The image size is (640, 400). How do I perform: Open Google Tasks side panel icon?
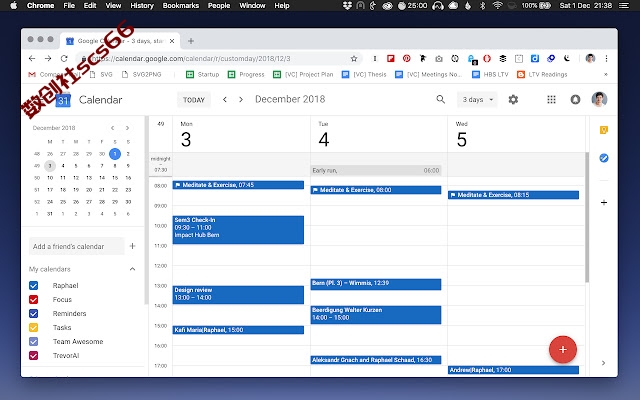[x=604, y=158]
